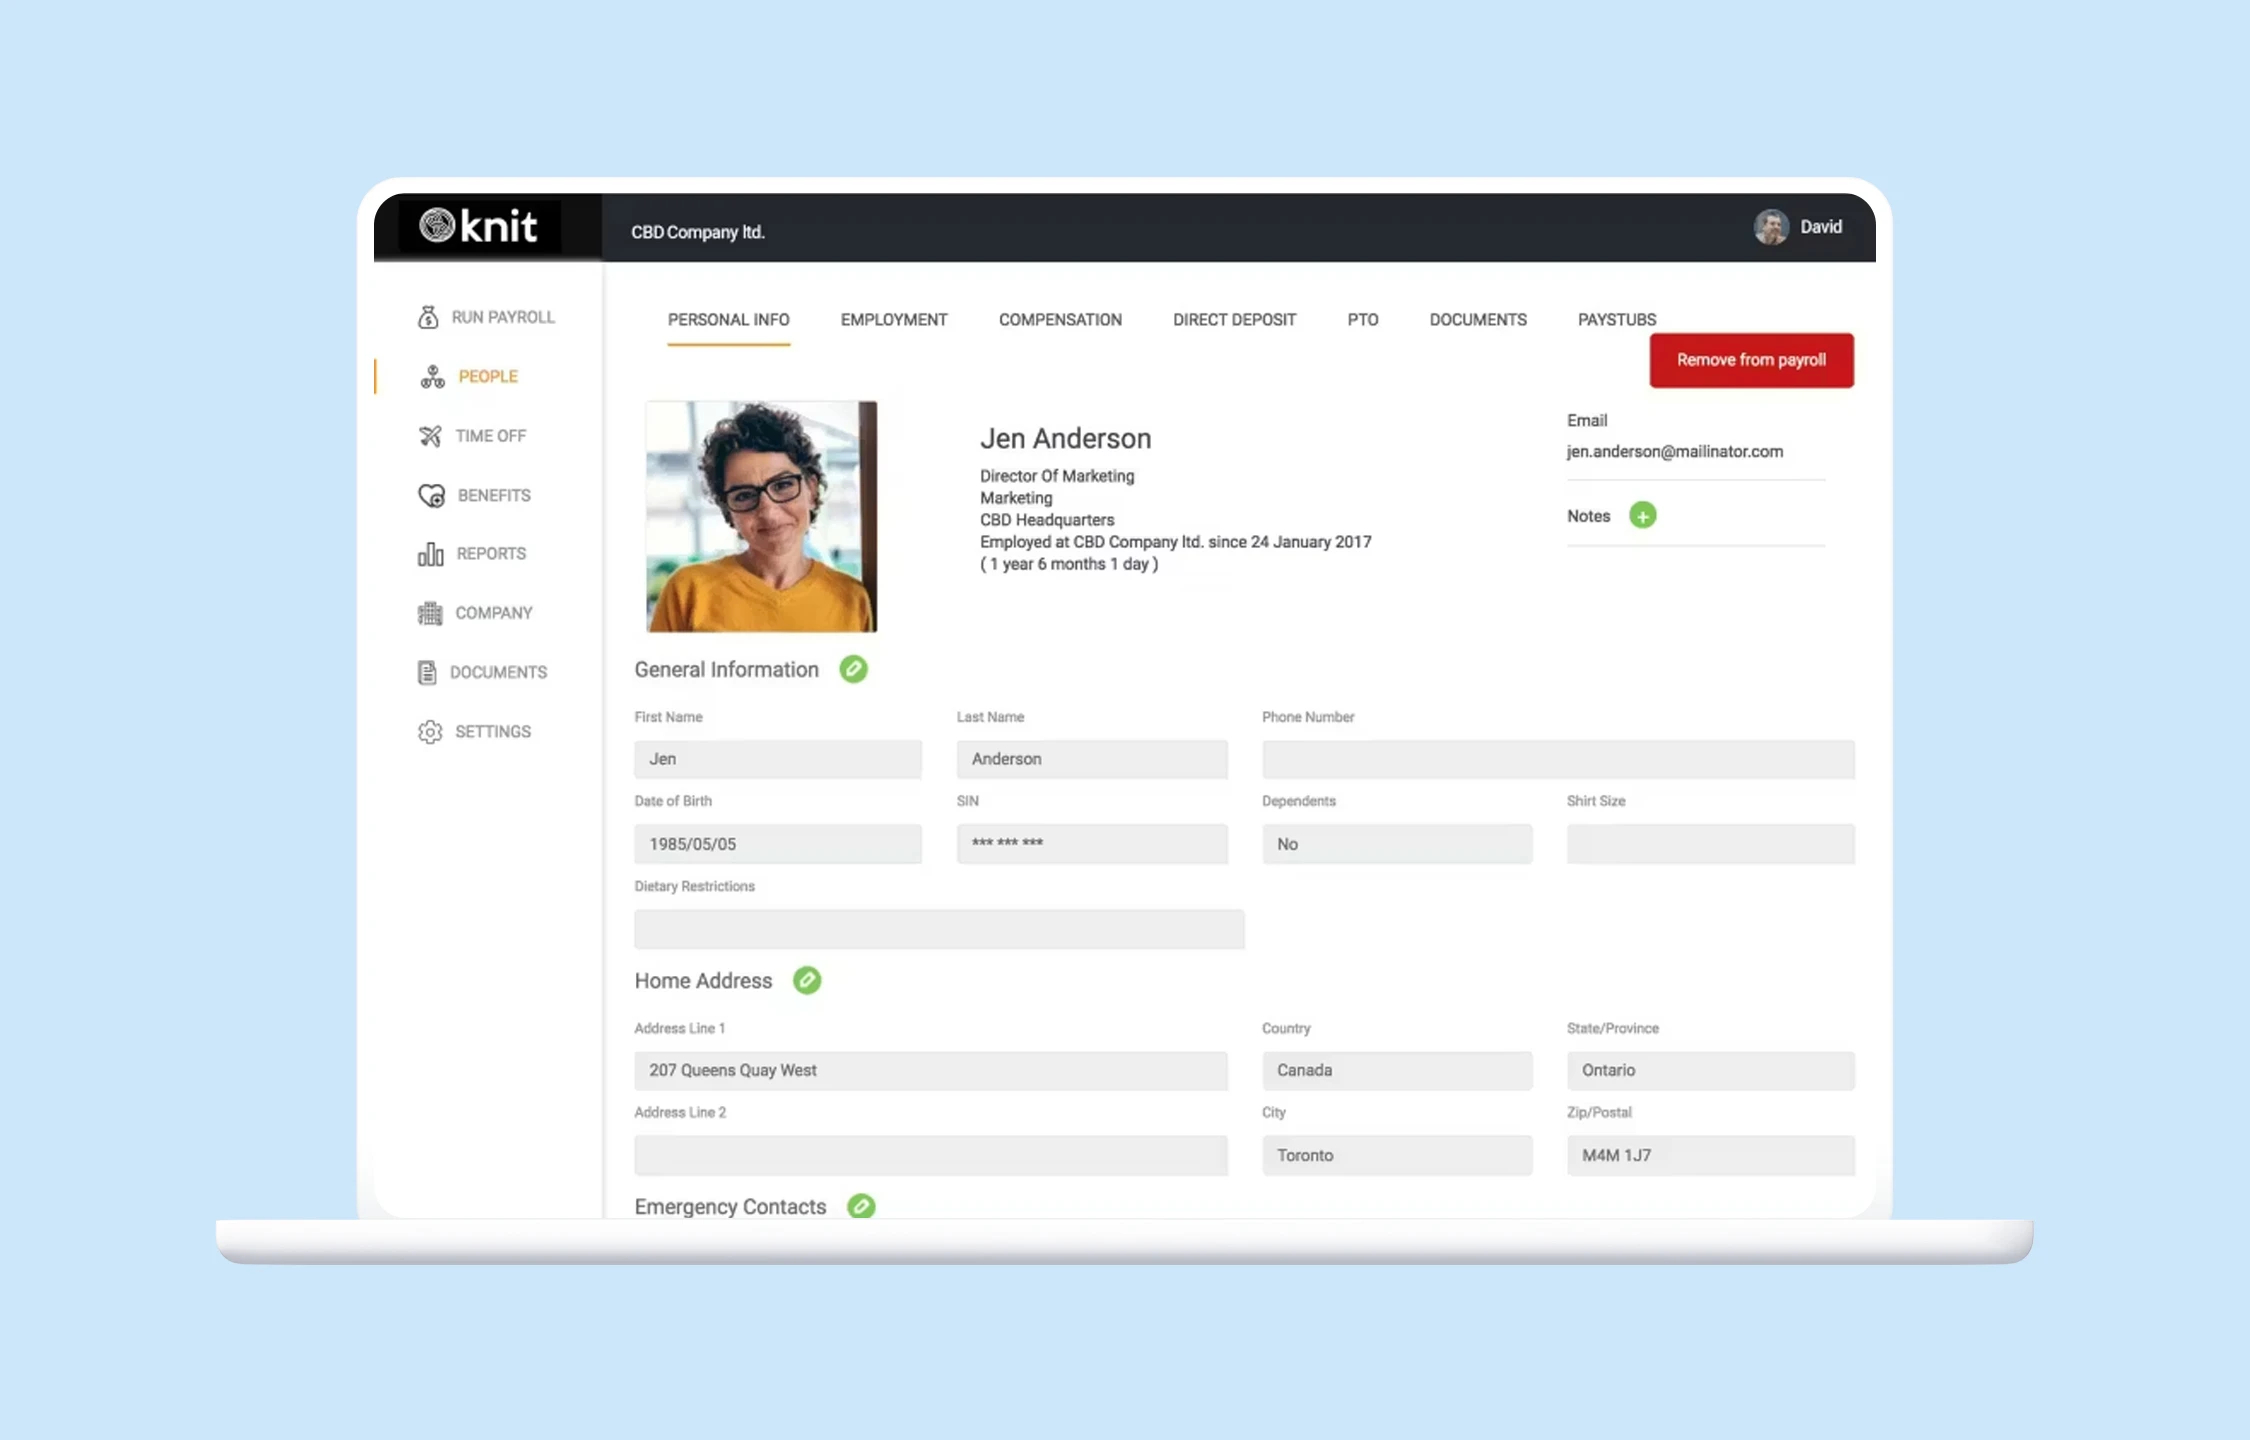Edit General Information with the pencil icon

[854, 669]
